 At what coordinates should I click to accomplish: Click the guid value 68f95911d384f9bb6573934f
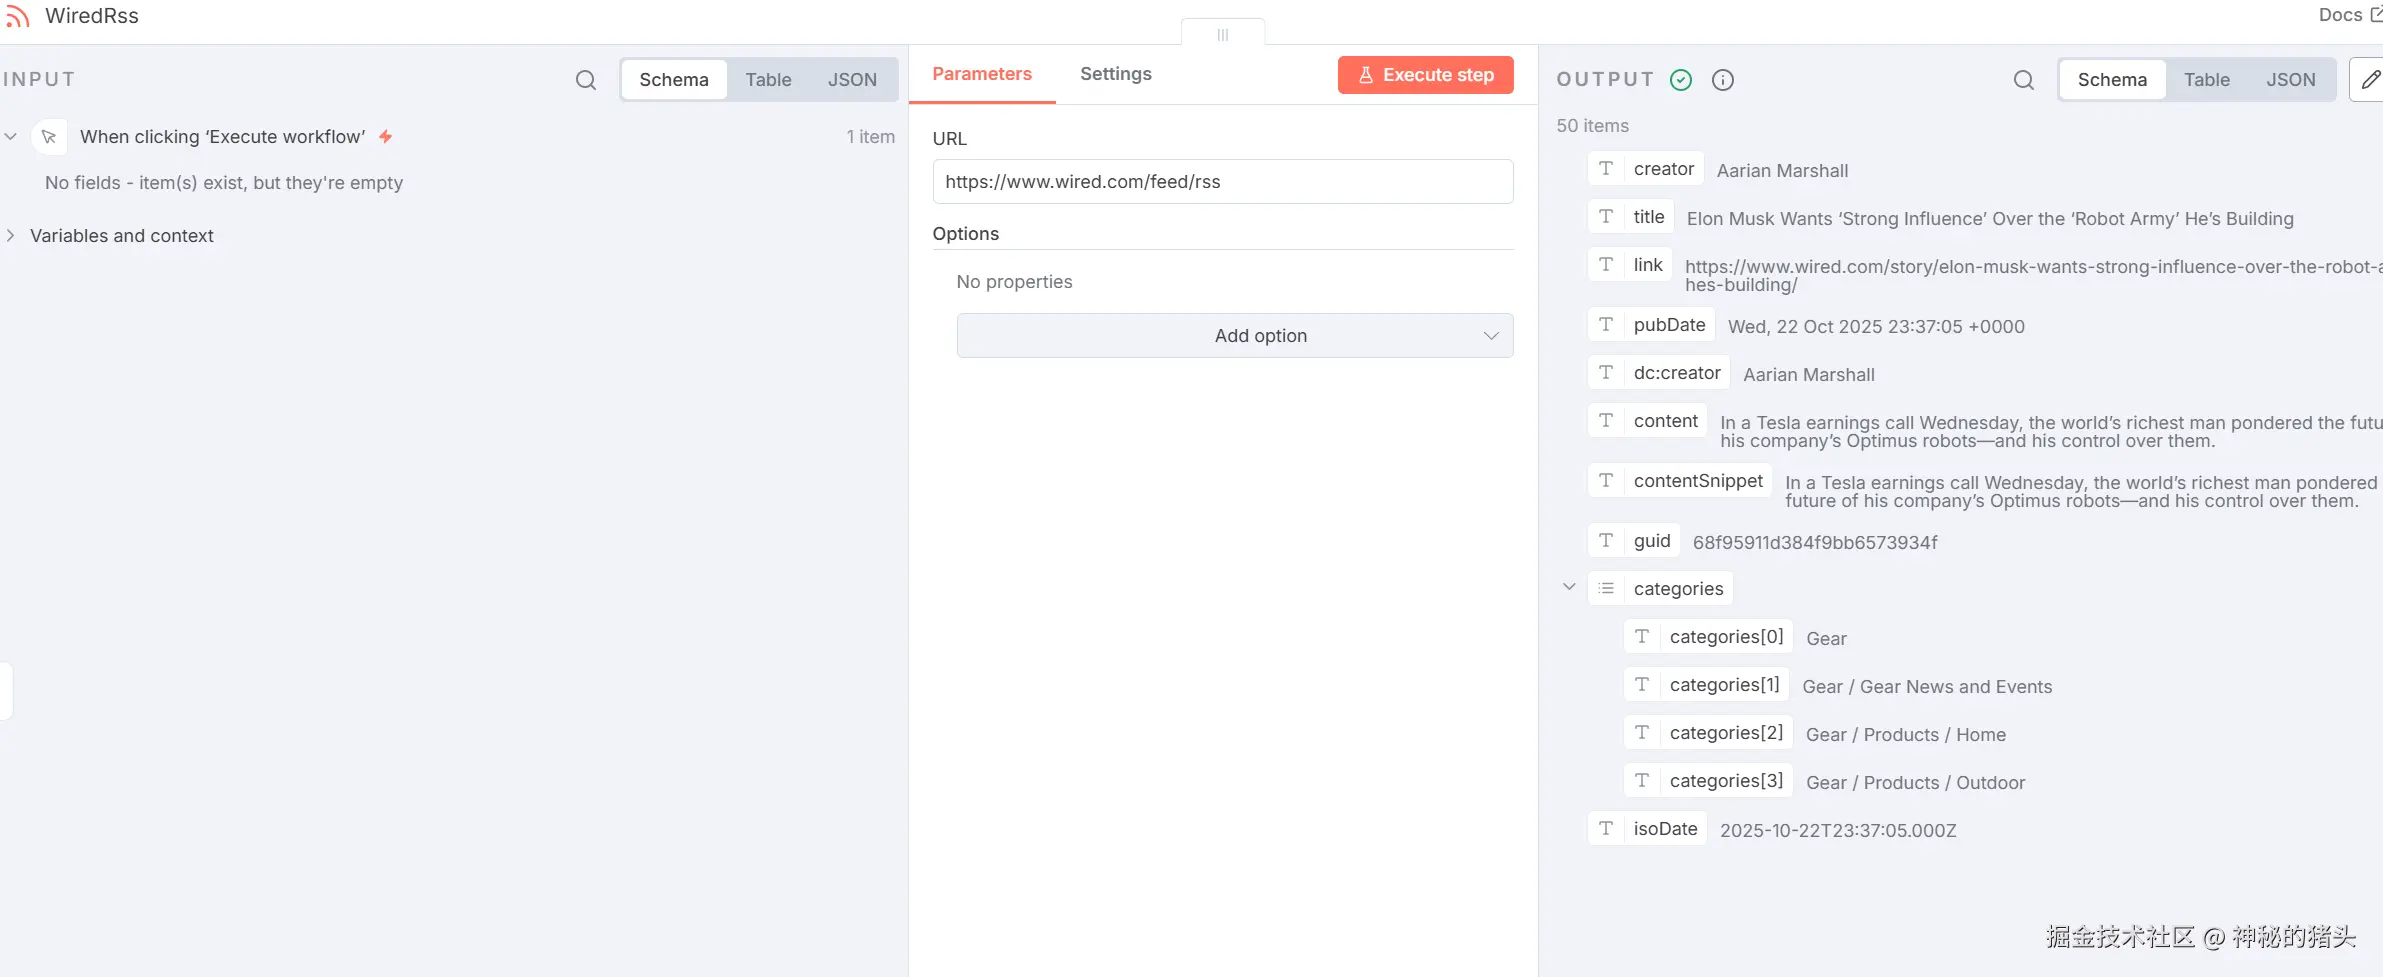click(1815, 542)
